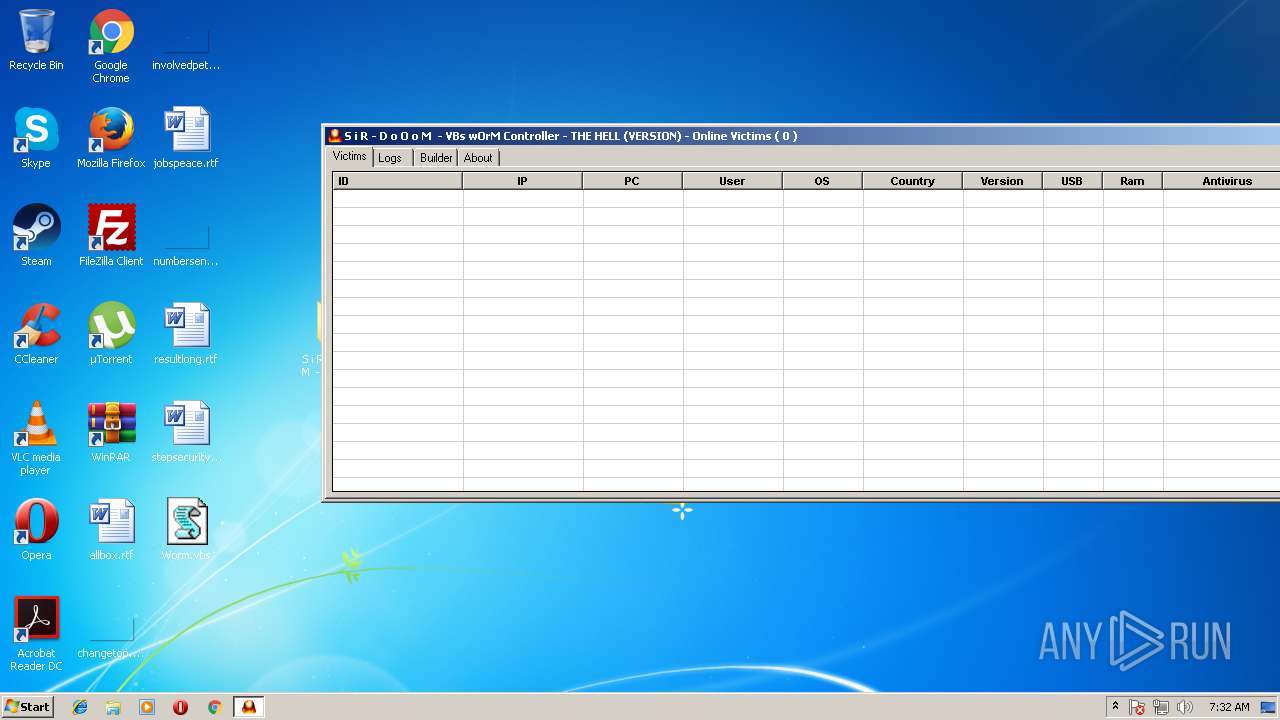Screen dimensions: 1280x720
Task: Select the WinRAR desktop icon
Action: [111, 432]
